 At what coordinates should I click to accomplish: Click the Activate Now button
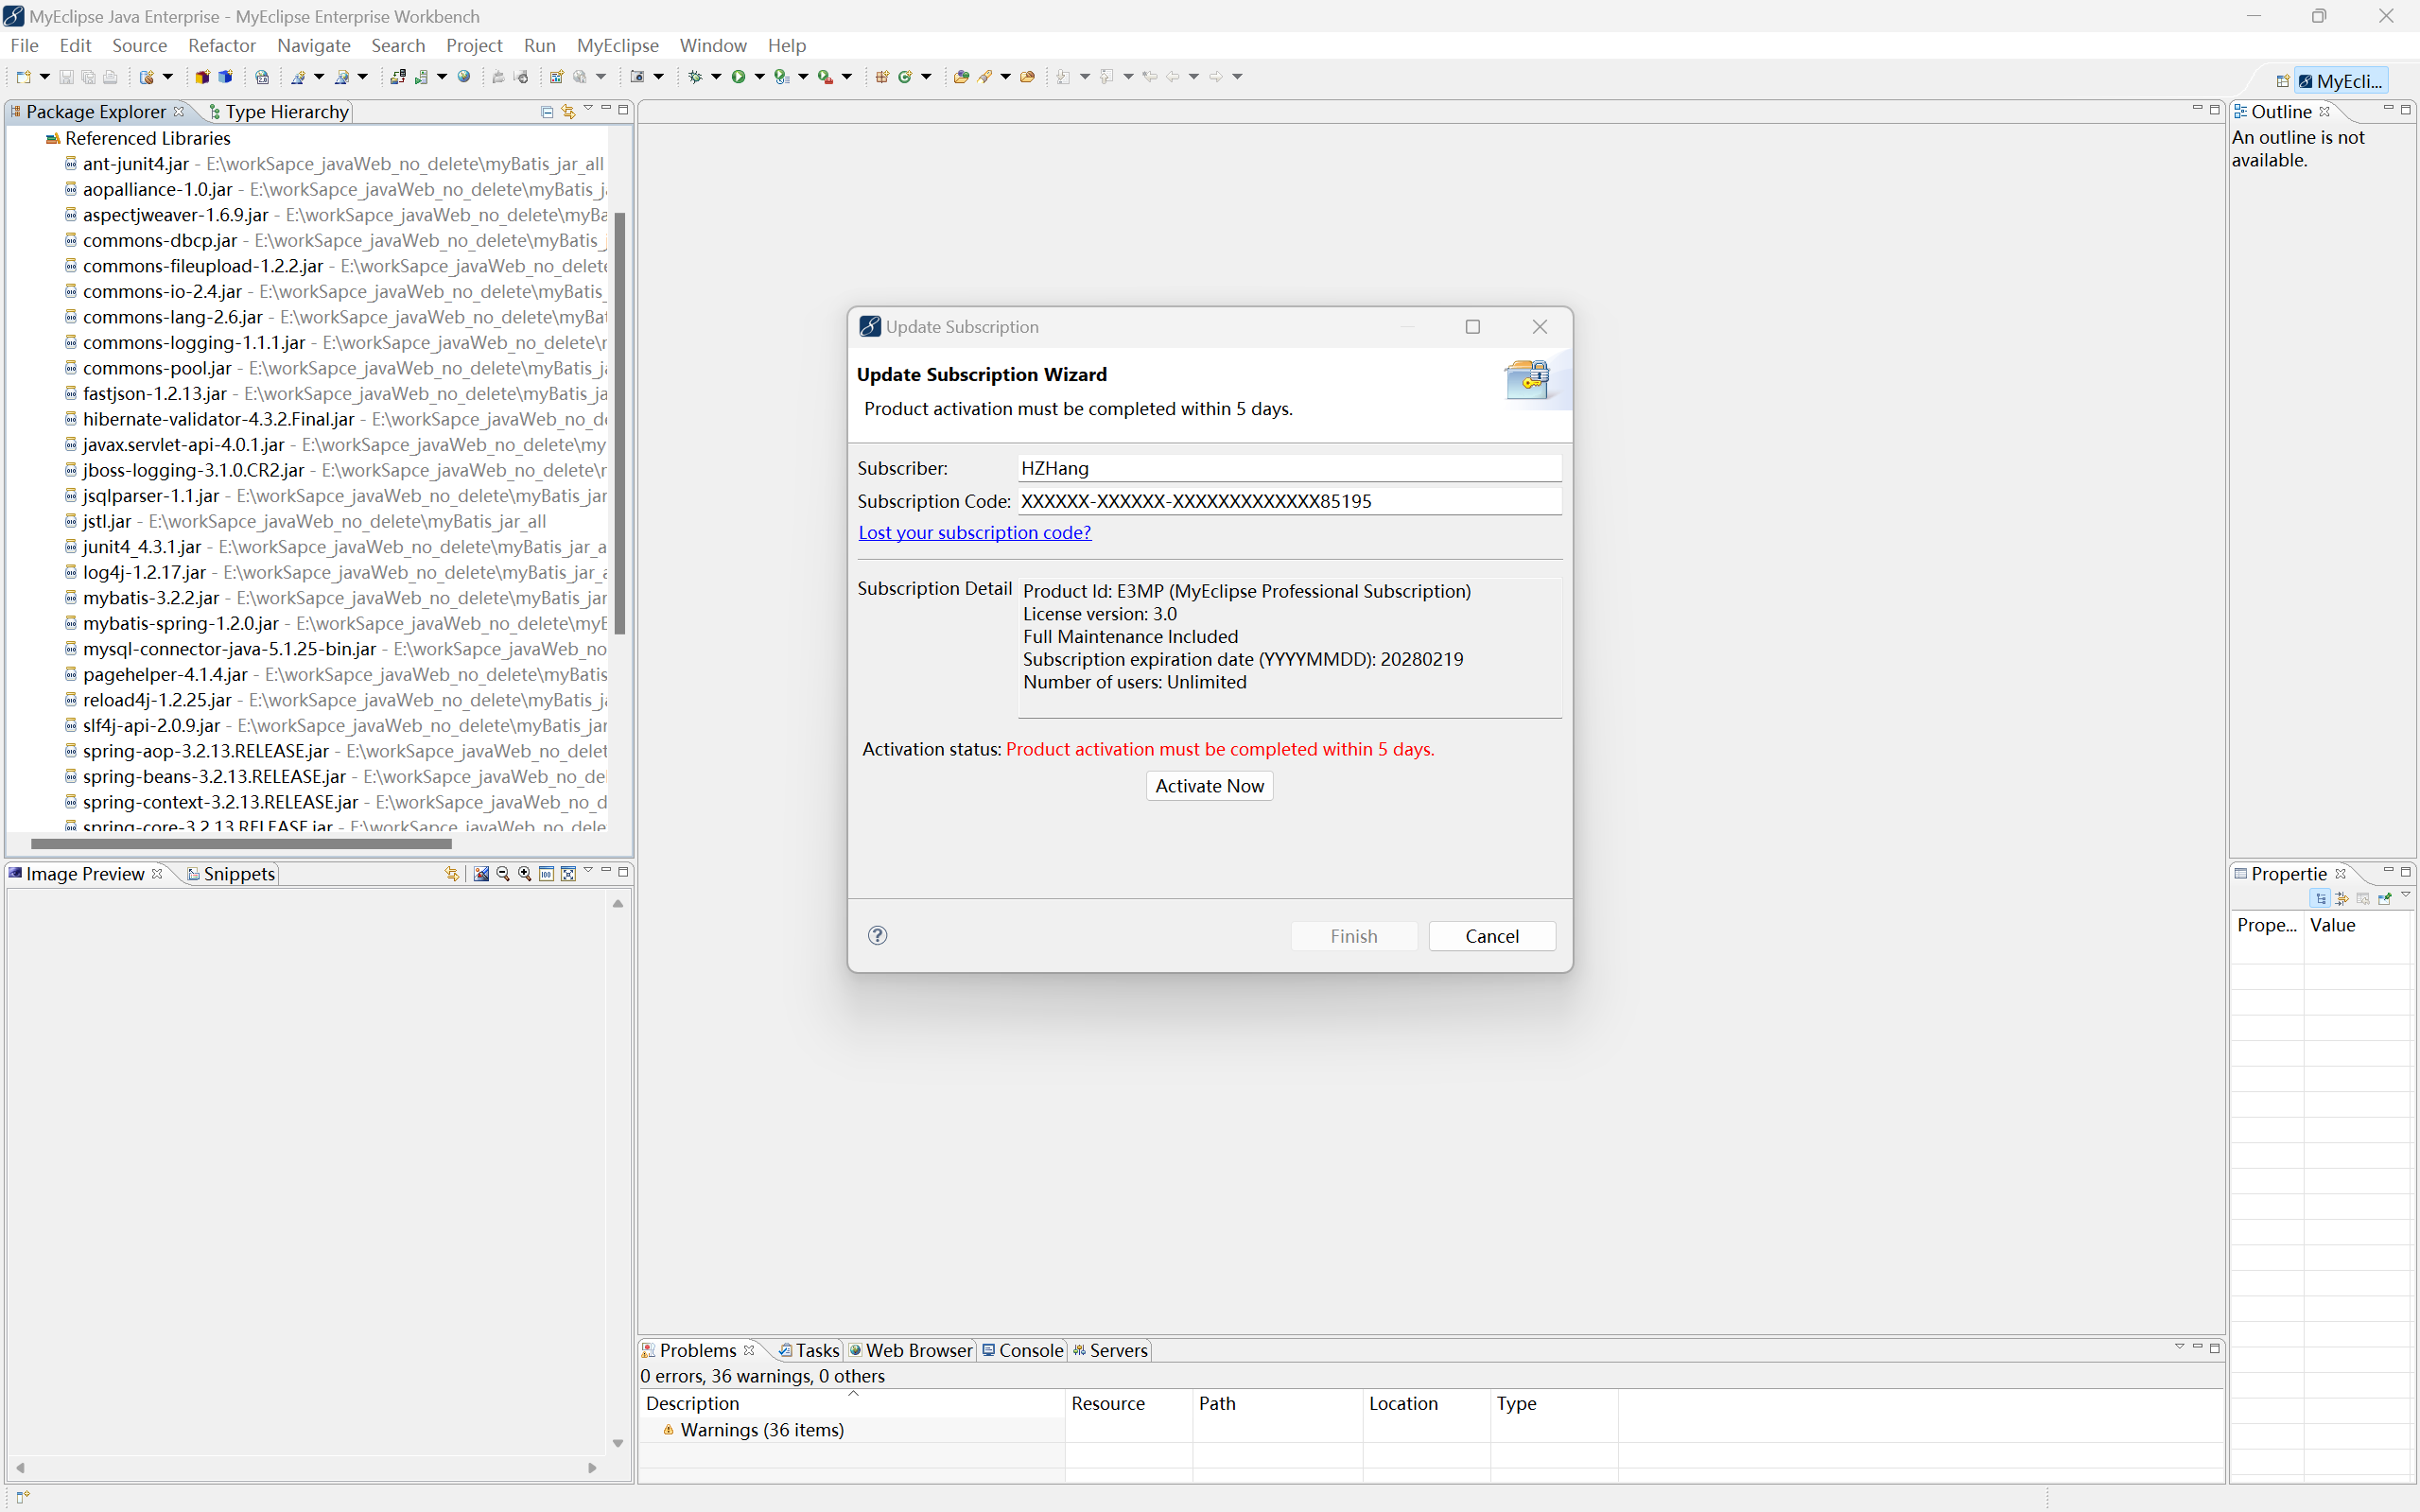point(1209,786)
